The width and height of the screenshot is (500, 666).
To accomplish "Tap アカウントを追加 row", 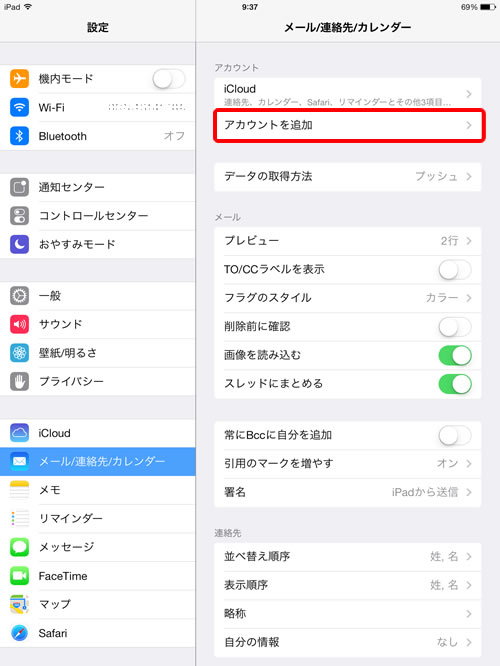I will [348, 125].
